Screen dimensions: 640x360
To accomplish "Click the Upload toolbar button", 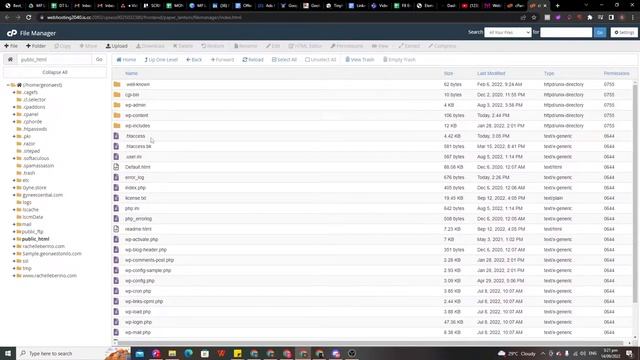I will tap(117, 46).
